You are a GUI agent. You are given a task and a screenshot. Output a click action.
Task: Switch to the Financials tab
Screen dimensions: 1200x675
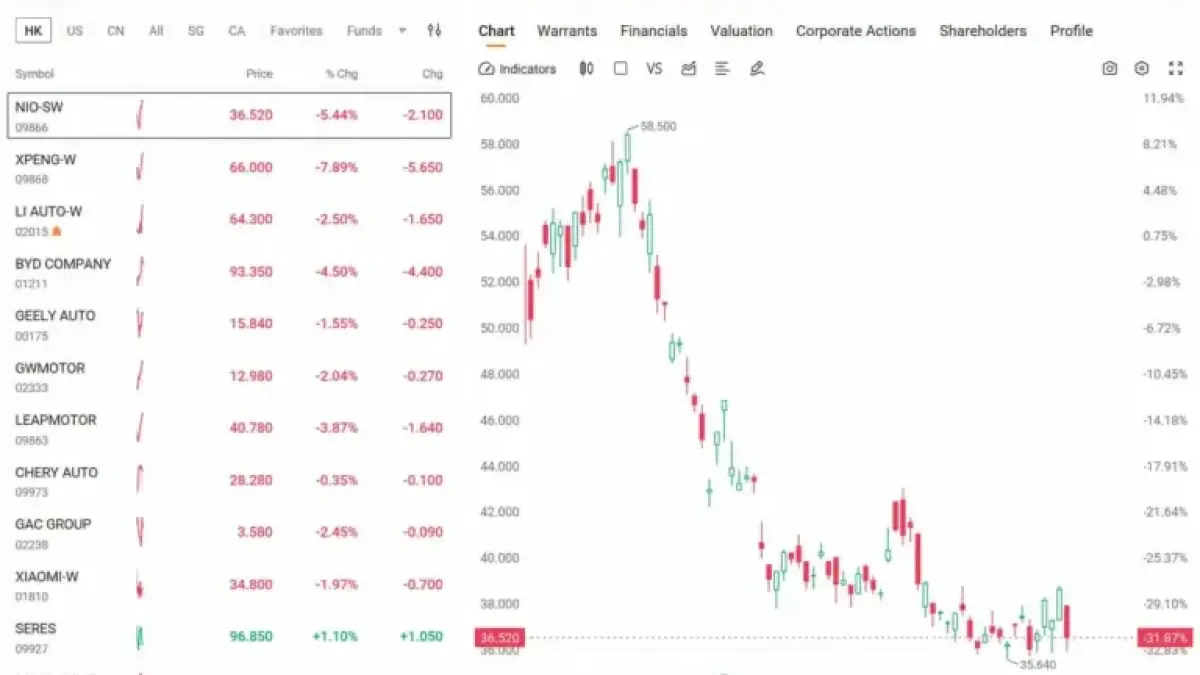click(653, 31)
